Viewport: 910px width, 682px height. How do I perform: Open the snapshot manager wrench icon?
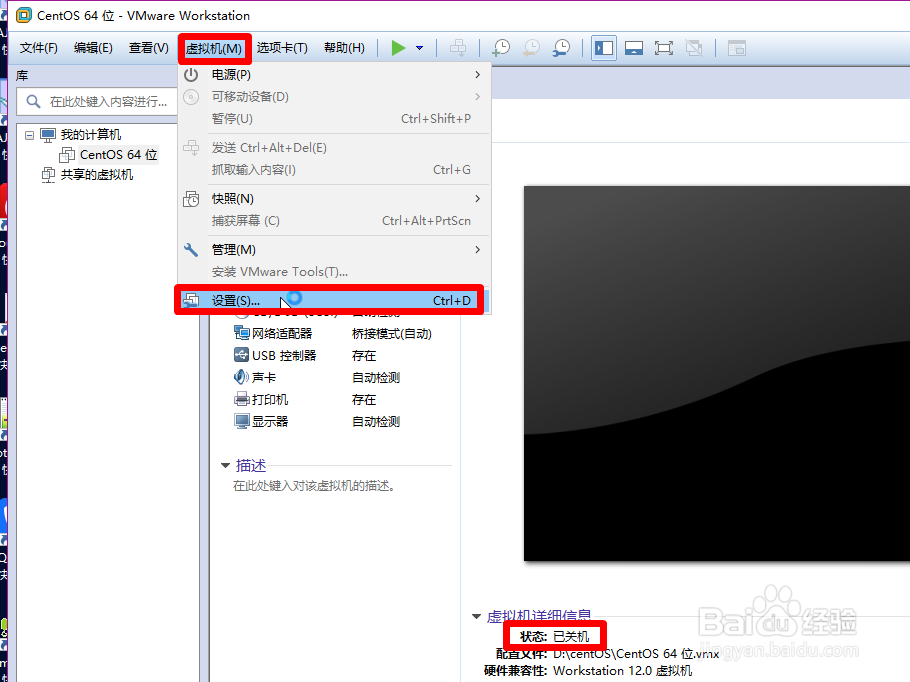click(561, 47)
